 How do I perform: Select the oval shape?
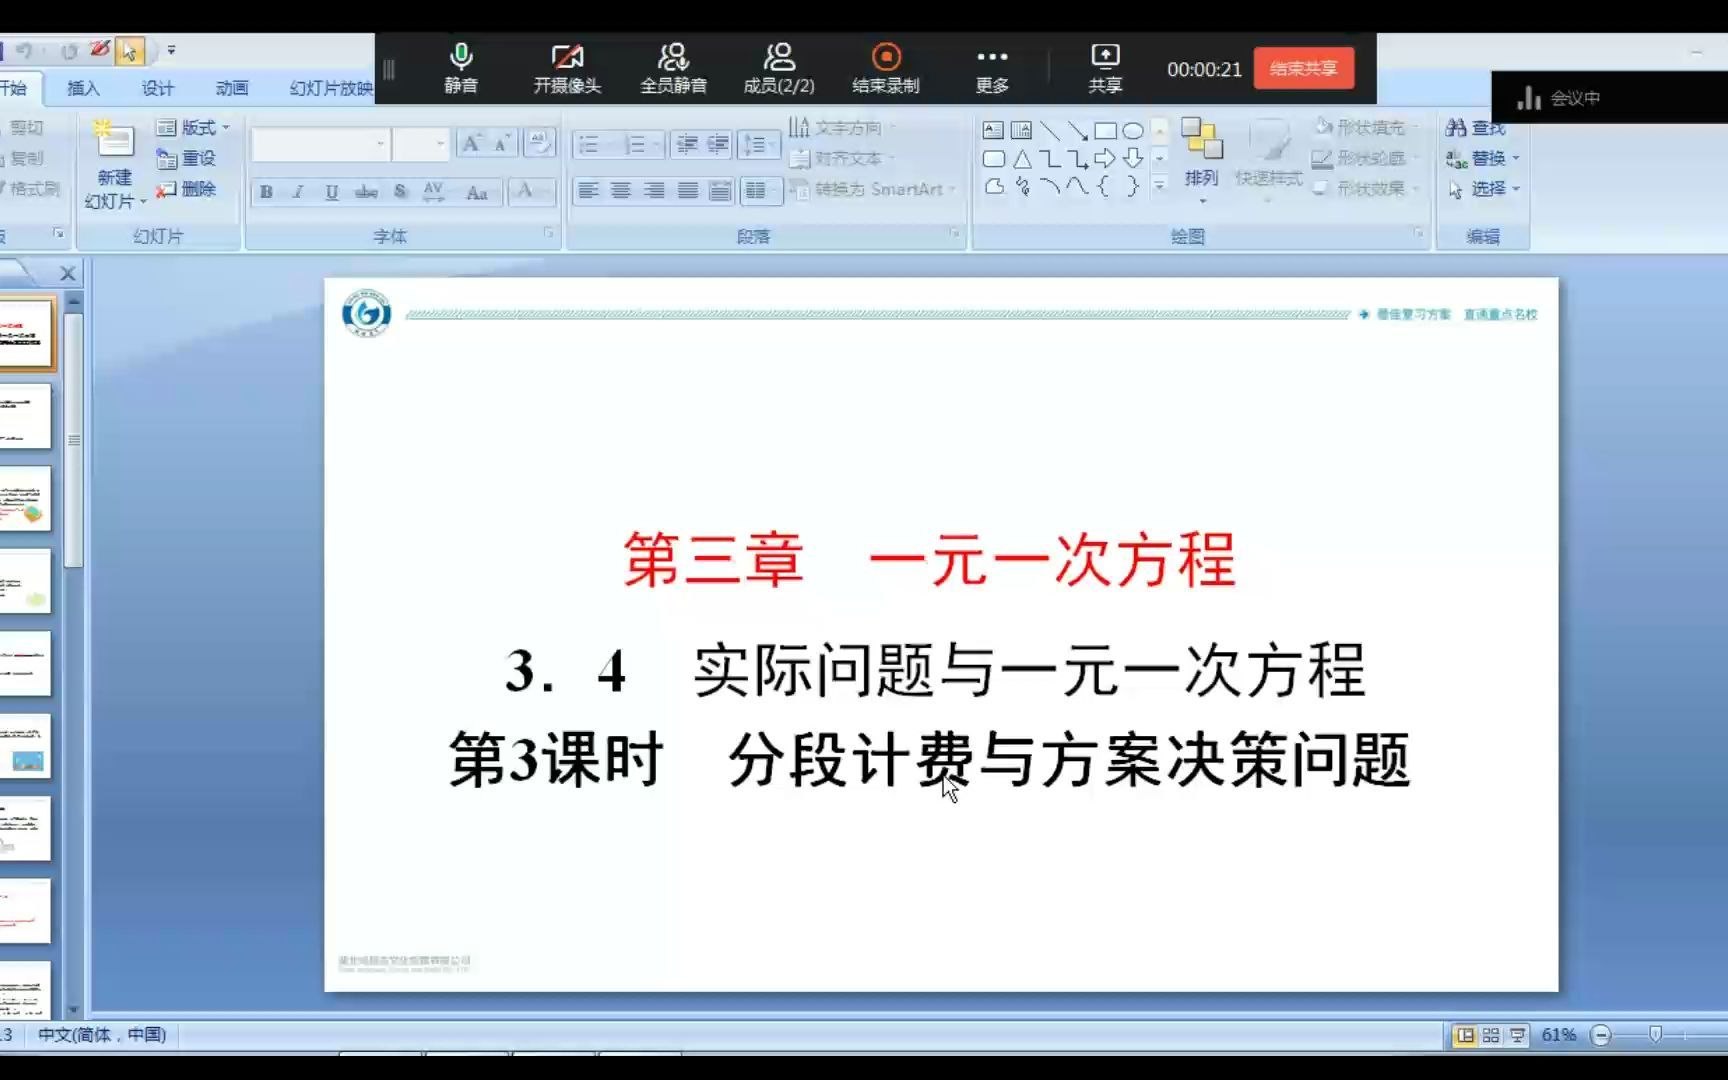(x=1133, y=130)
